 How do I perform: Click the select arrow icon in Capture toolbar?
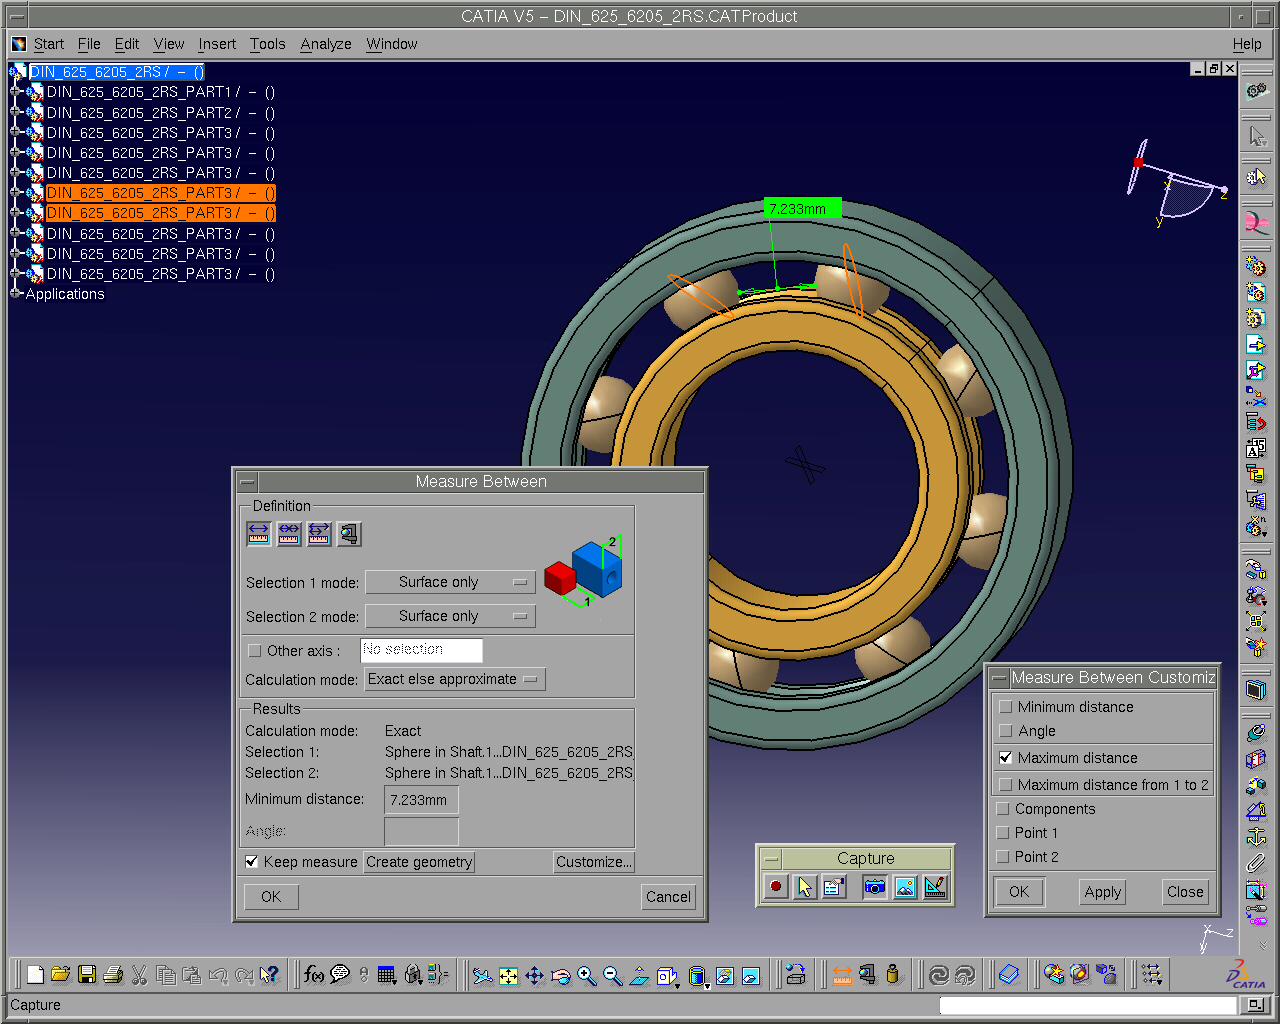[805, 887]
